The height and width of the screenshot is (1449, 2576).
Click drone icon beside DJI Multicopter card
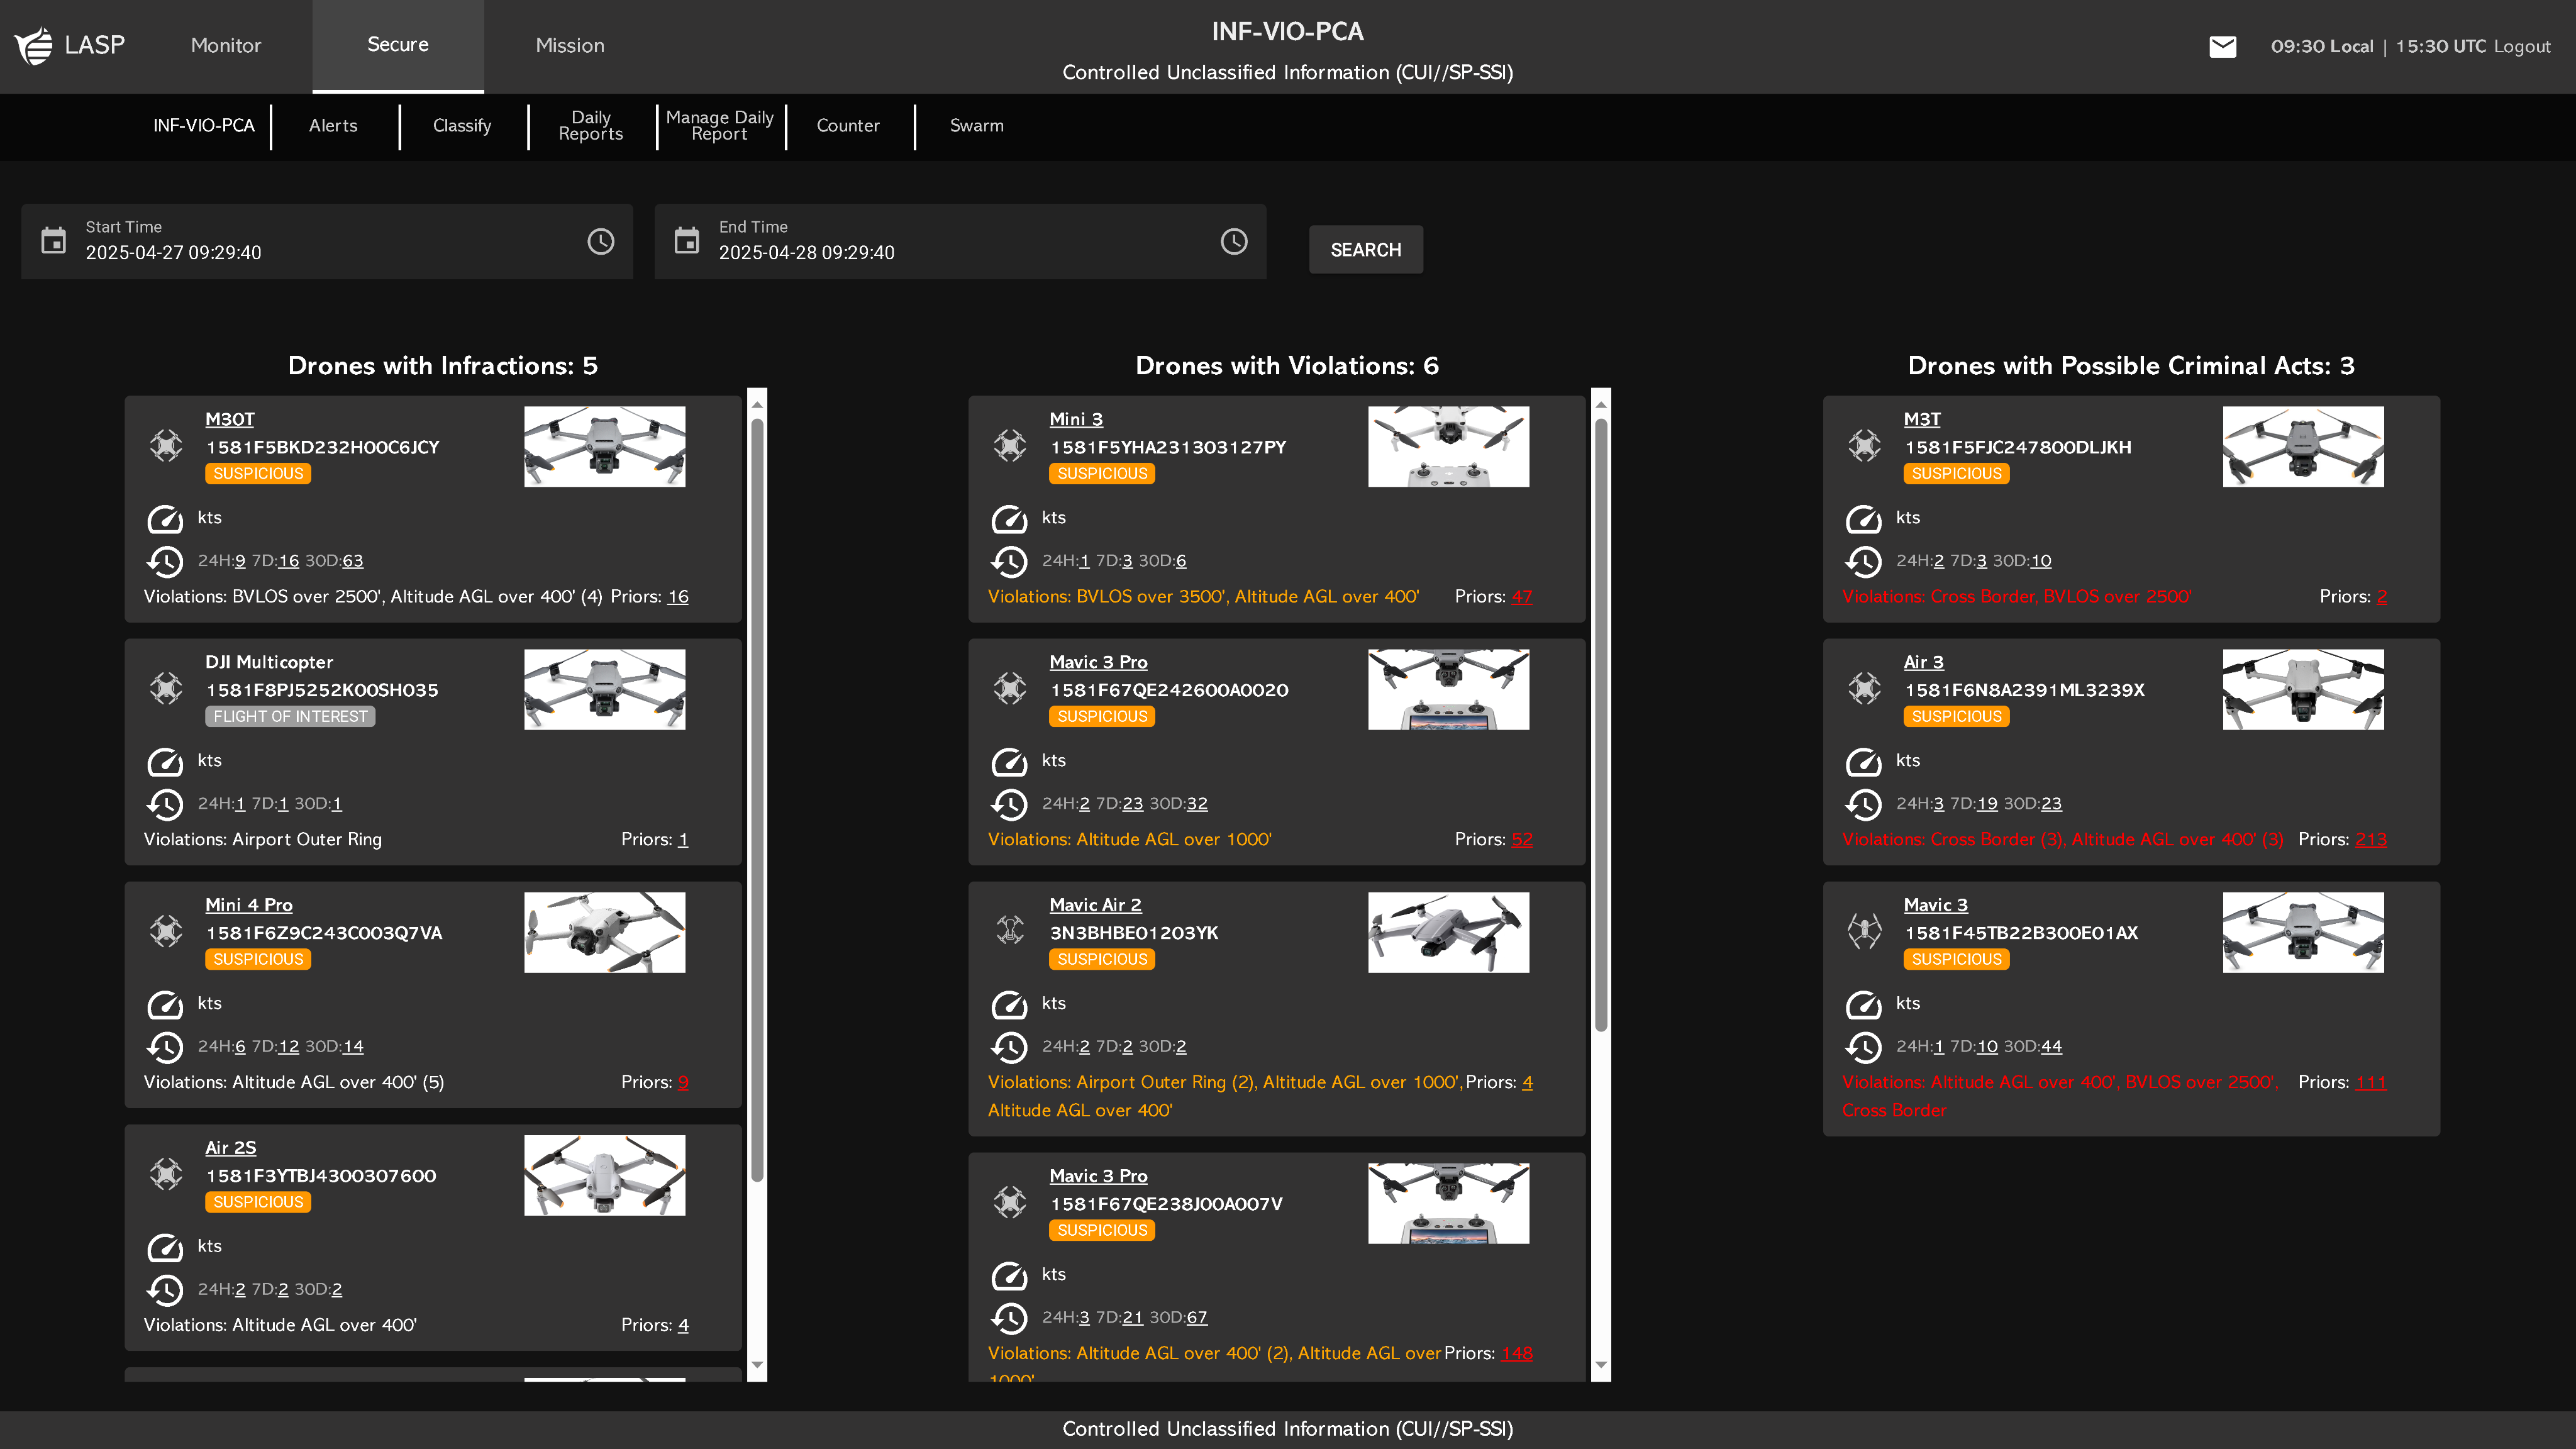pyautogui.click(x=166, y=688)
